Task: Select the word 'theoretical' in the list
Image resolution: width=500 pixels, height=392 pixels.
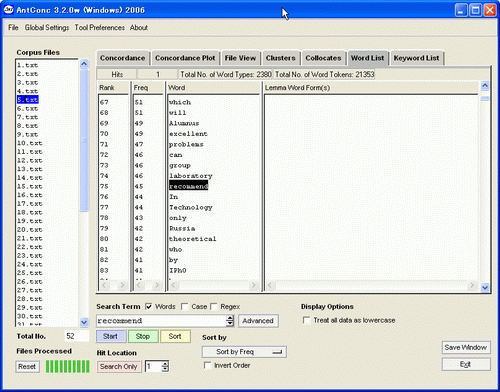Action: [192, 239]
